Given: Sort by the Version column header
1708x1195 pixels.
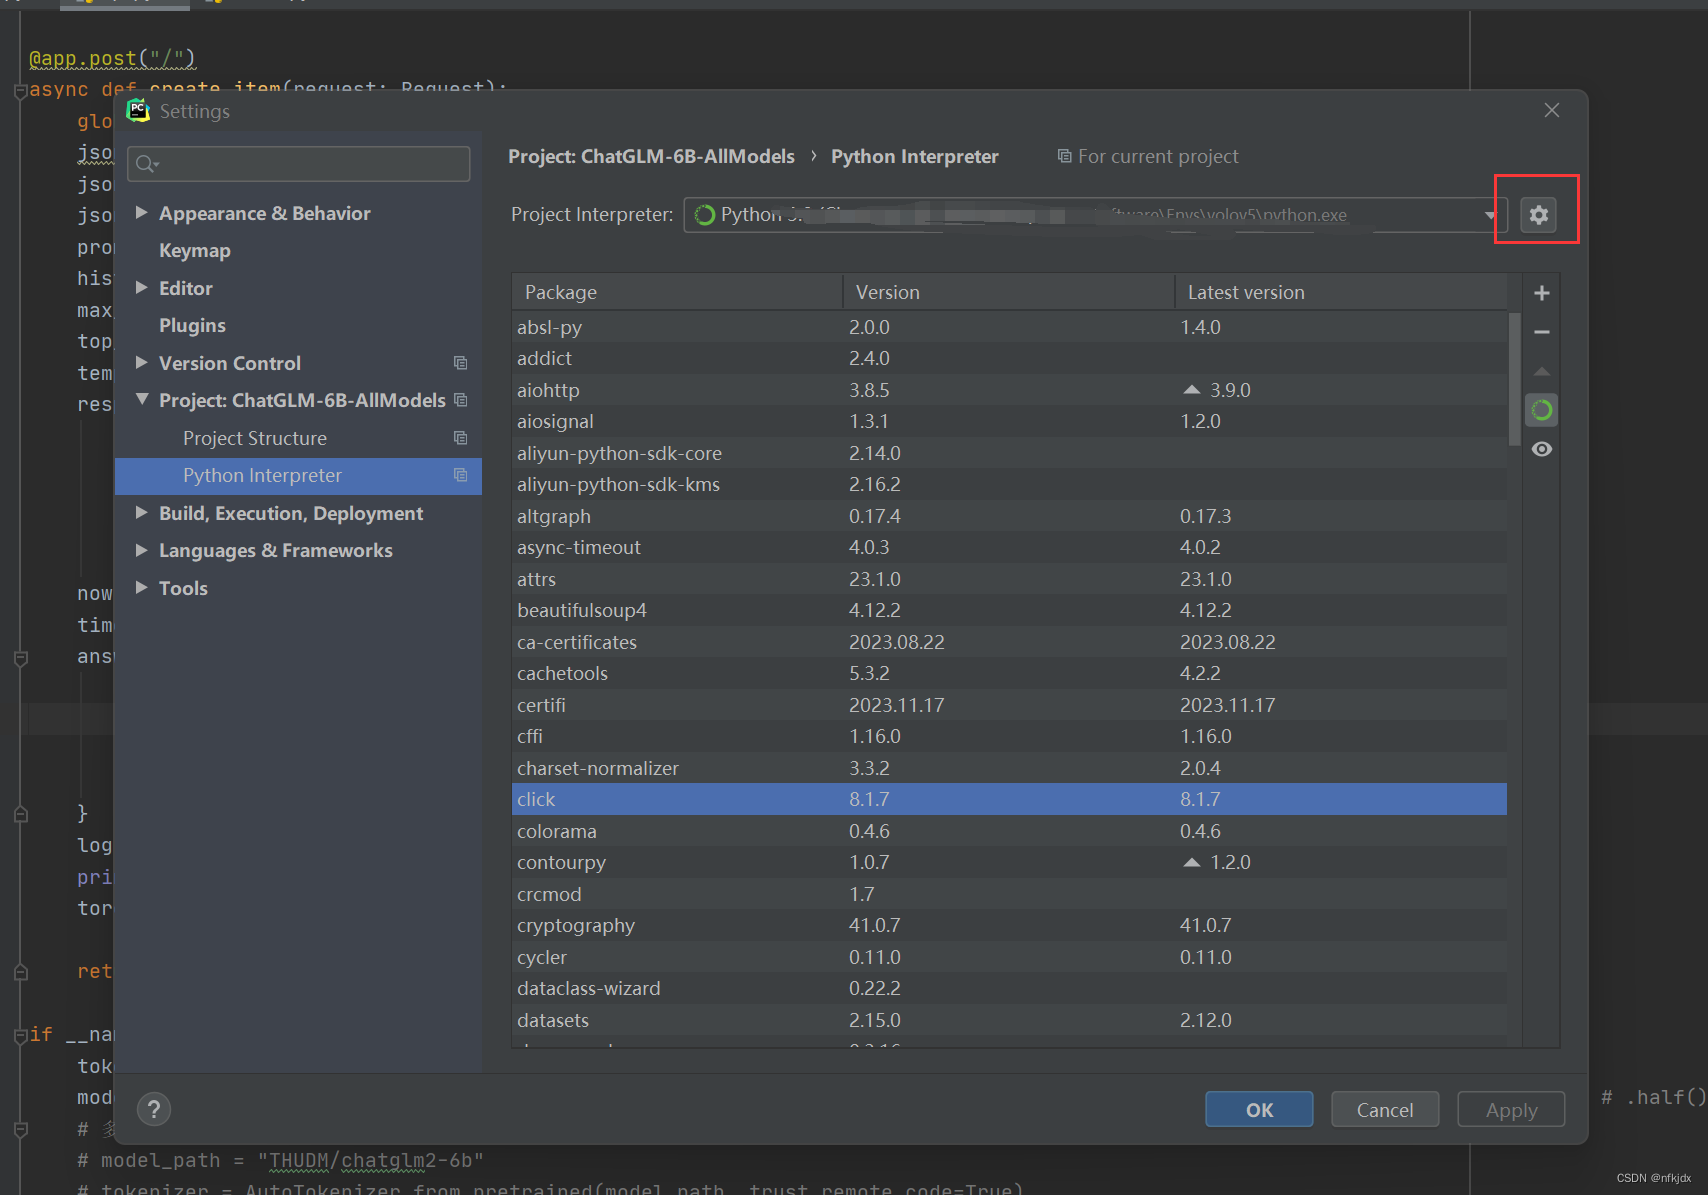Looking at the screenshot, I should coord(1008,292).
